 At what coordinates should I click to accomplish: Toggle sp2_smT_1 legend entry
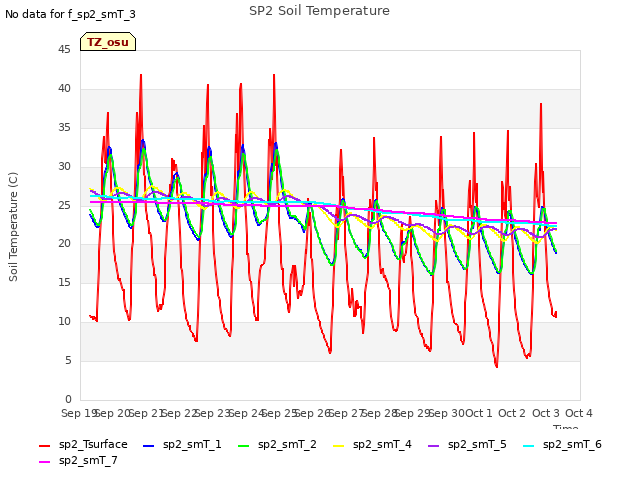point(182,444)
